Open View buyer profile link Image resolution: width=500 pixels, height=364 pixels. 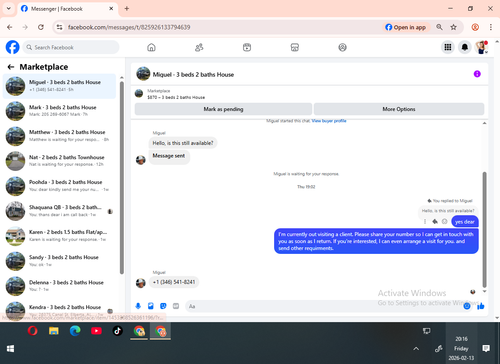tap(329, 121)
